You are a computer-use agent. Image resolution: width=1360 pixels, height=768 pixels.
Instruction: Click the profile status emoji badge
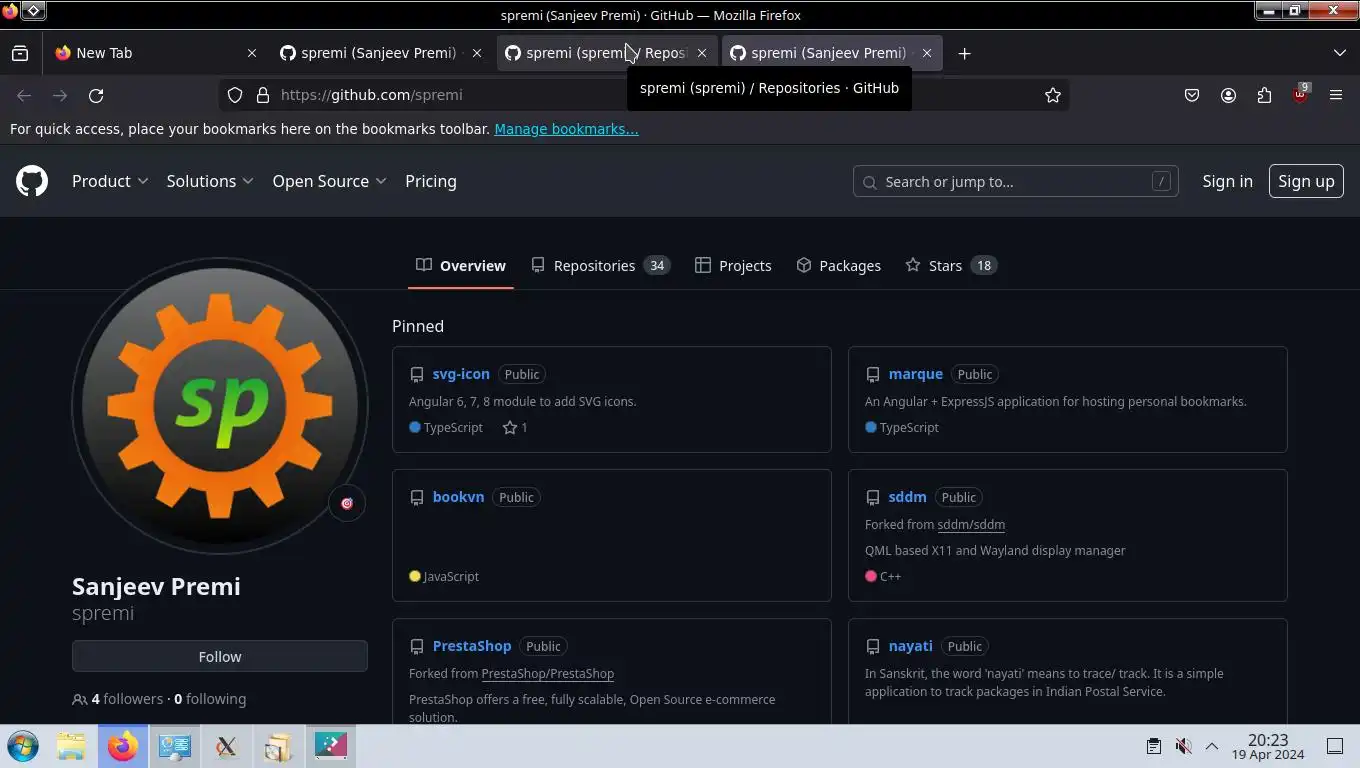pyautogui.click(x=347, y=503)
